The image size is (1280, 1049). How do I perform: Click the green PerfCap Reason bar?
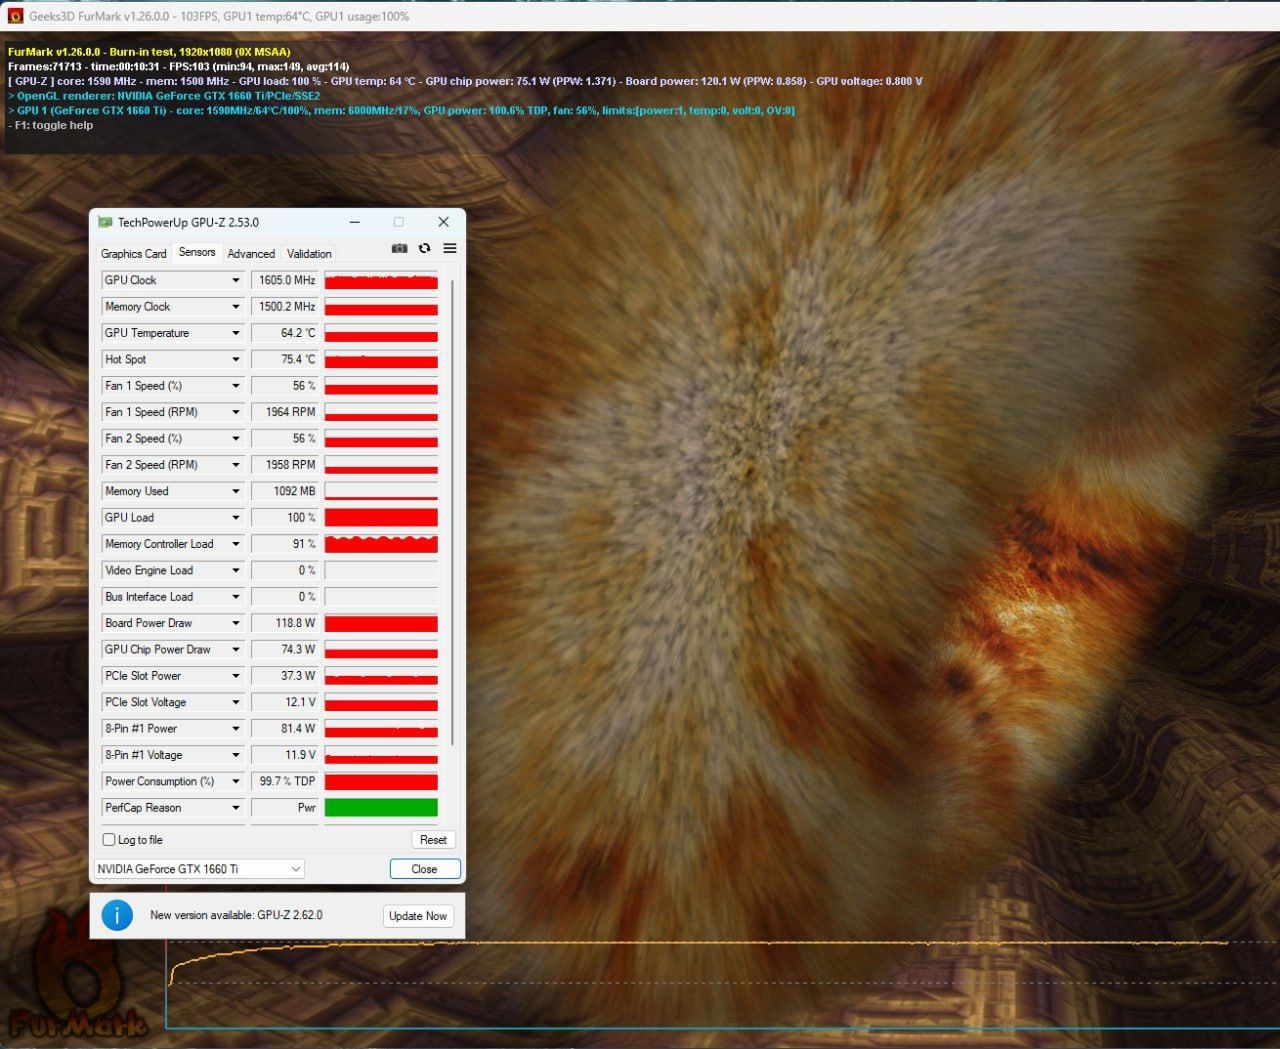[381, 808]
